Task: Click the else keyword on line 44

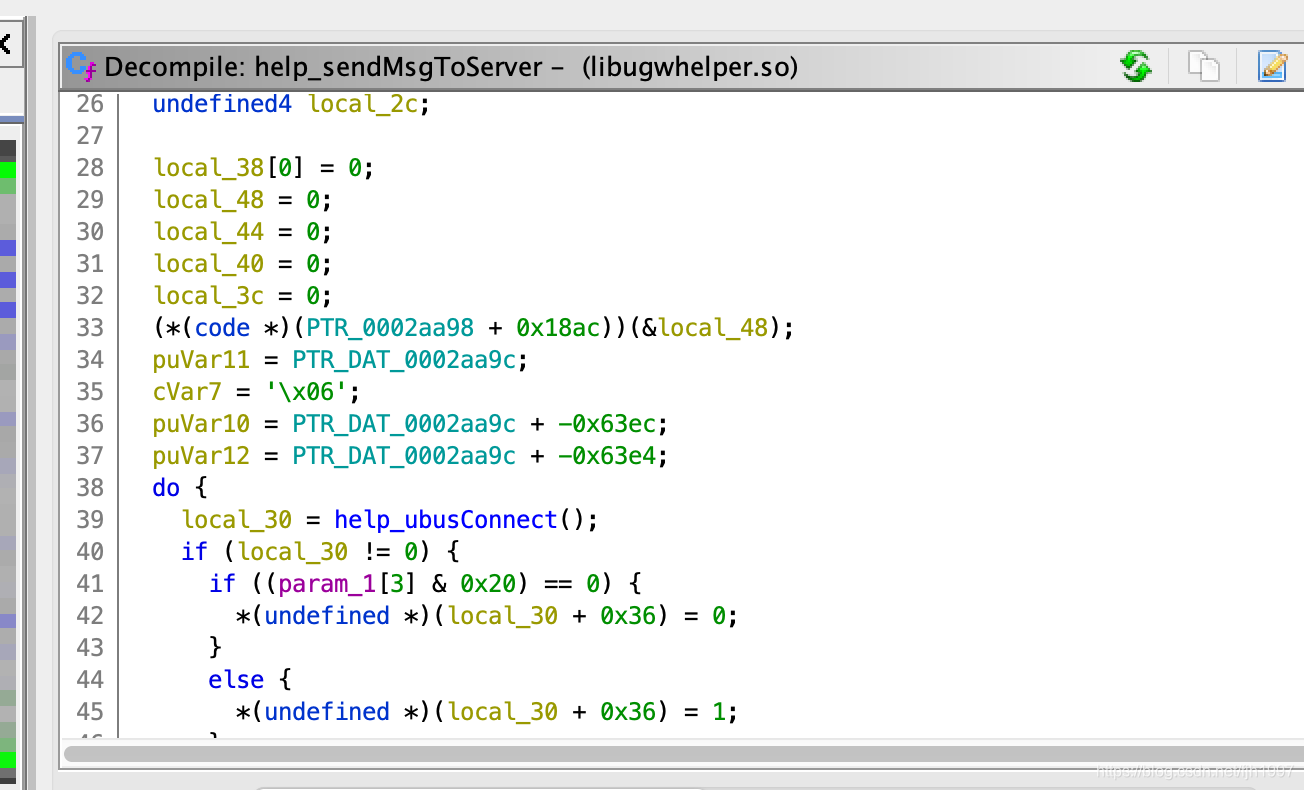Action: pyautogui.click(x=236, y=680)
